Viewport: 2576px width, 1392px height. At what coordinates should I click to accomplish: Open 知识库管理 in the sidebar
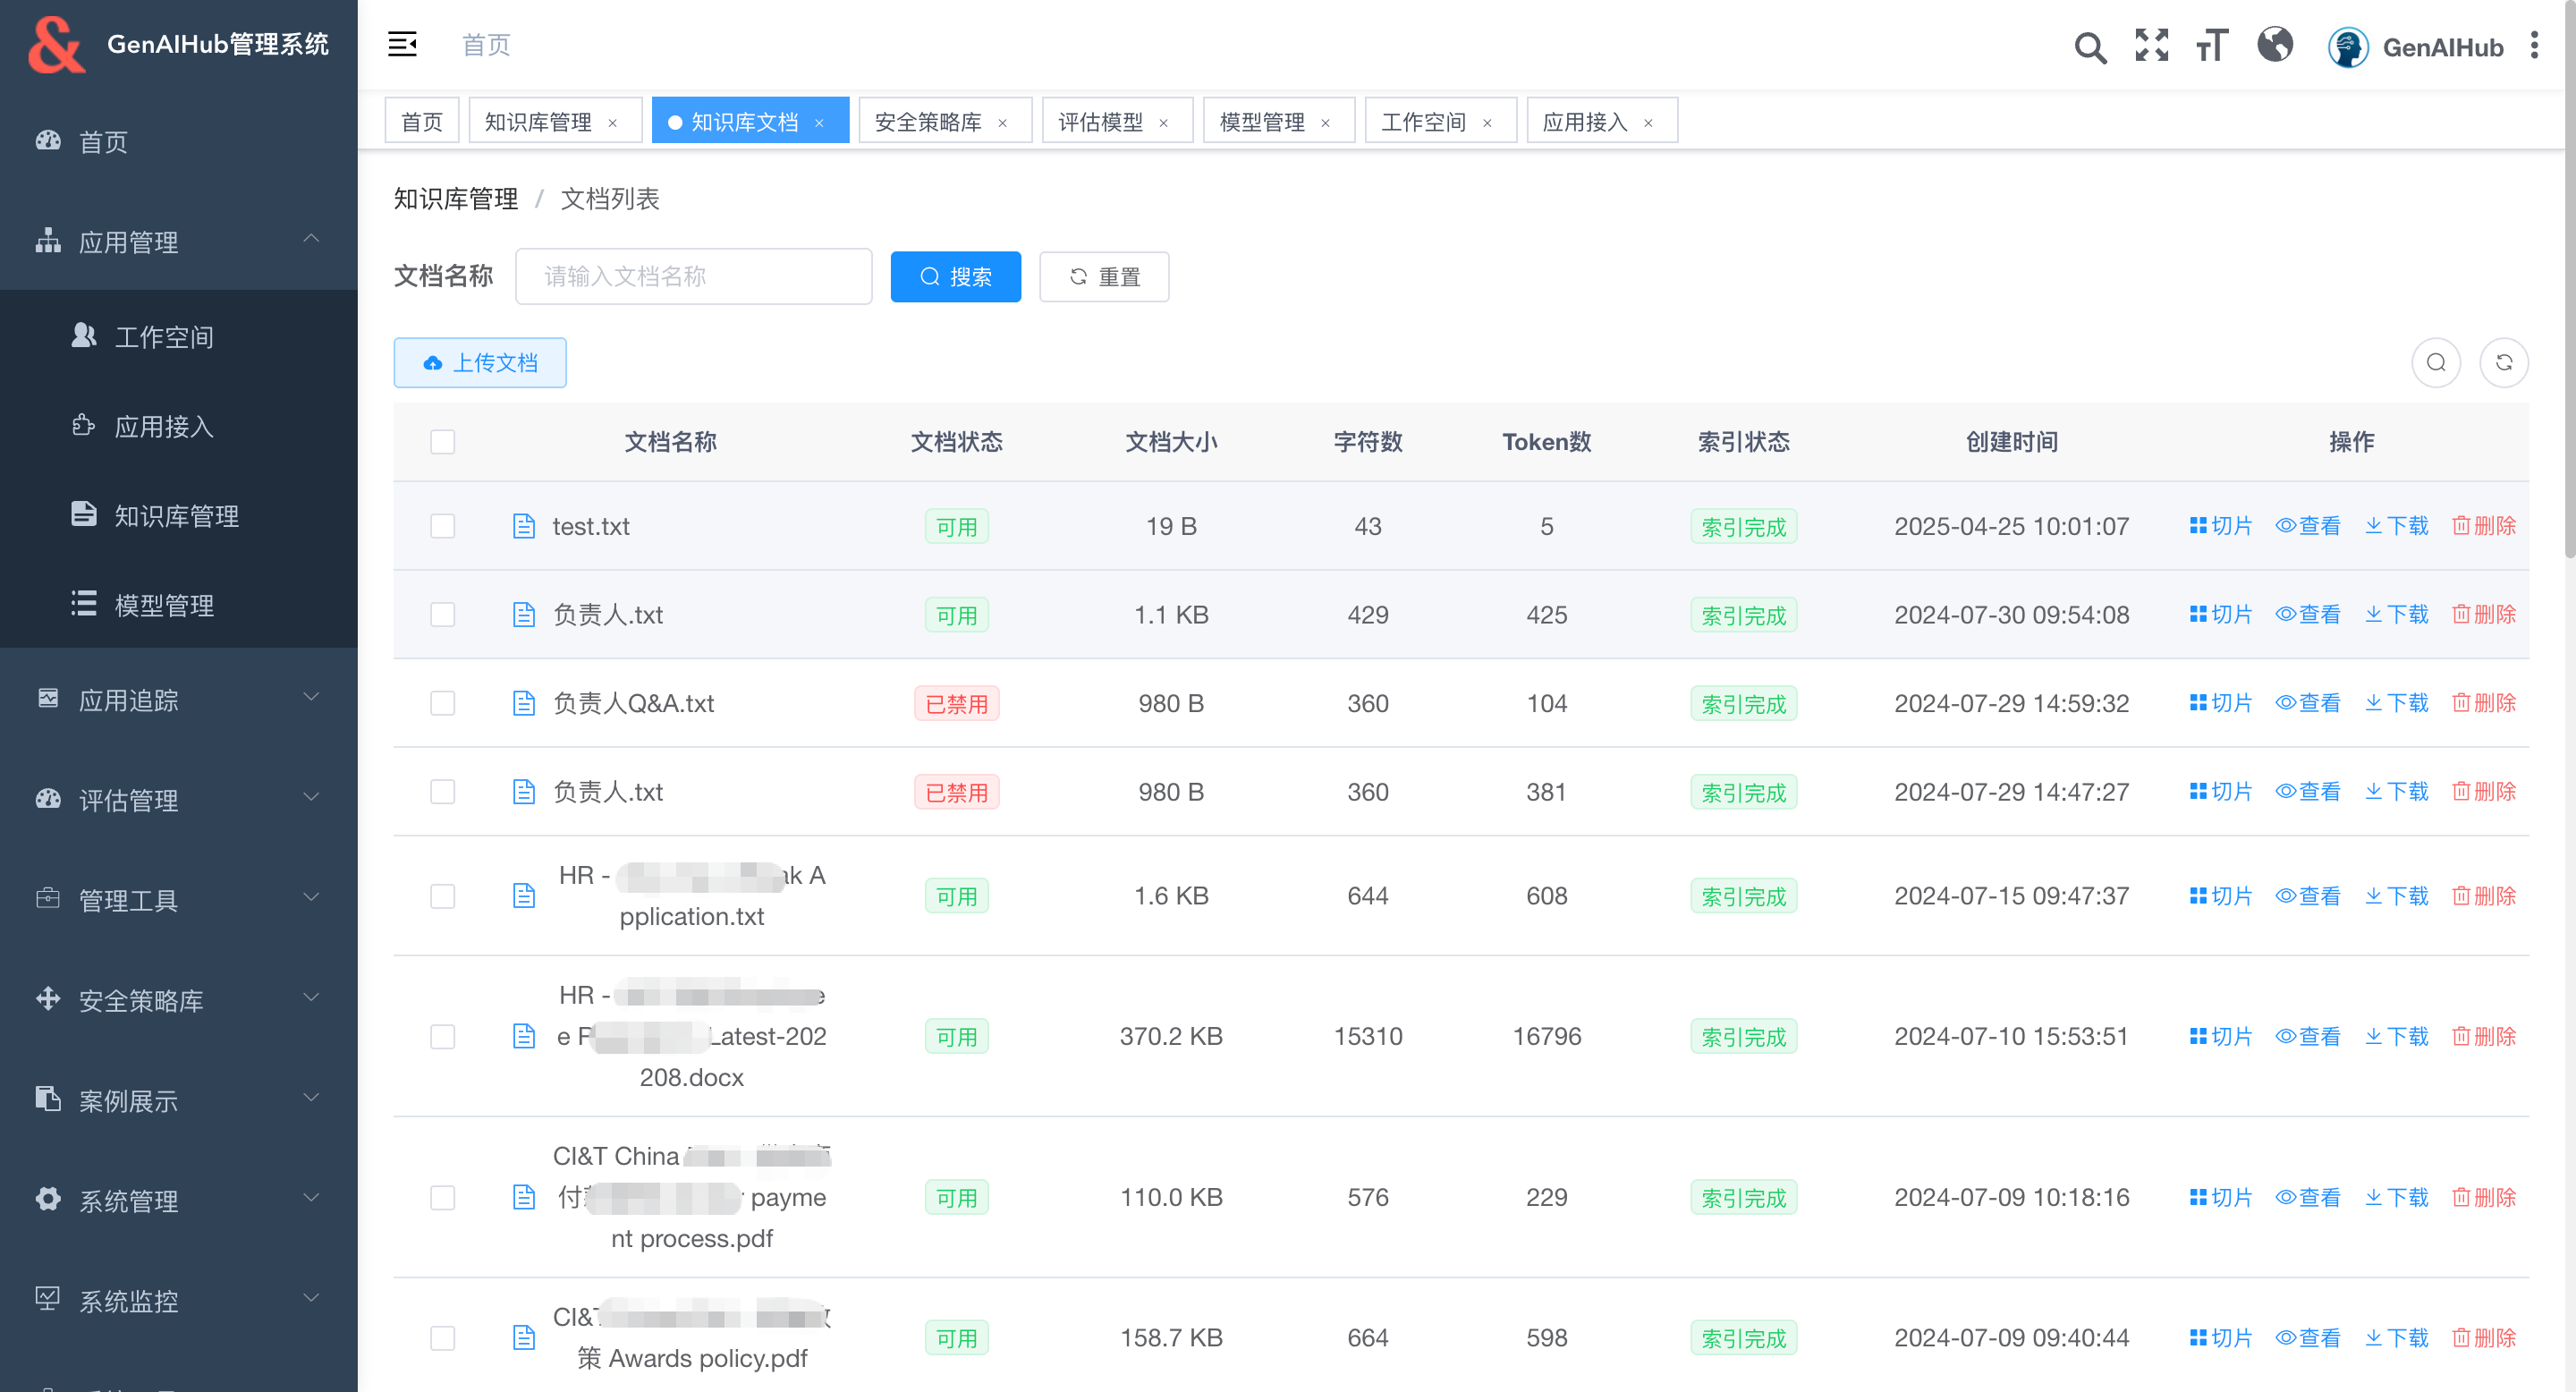[x=176, y=516]
